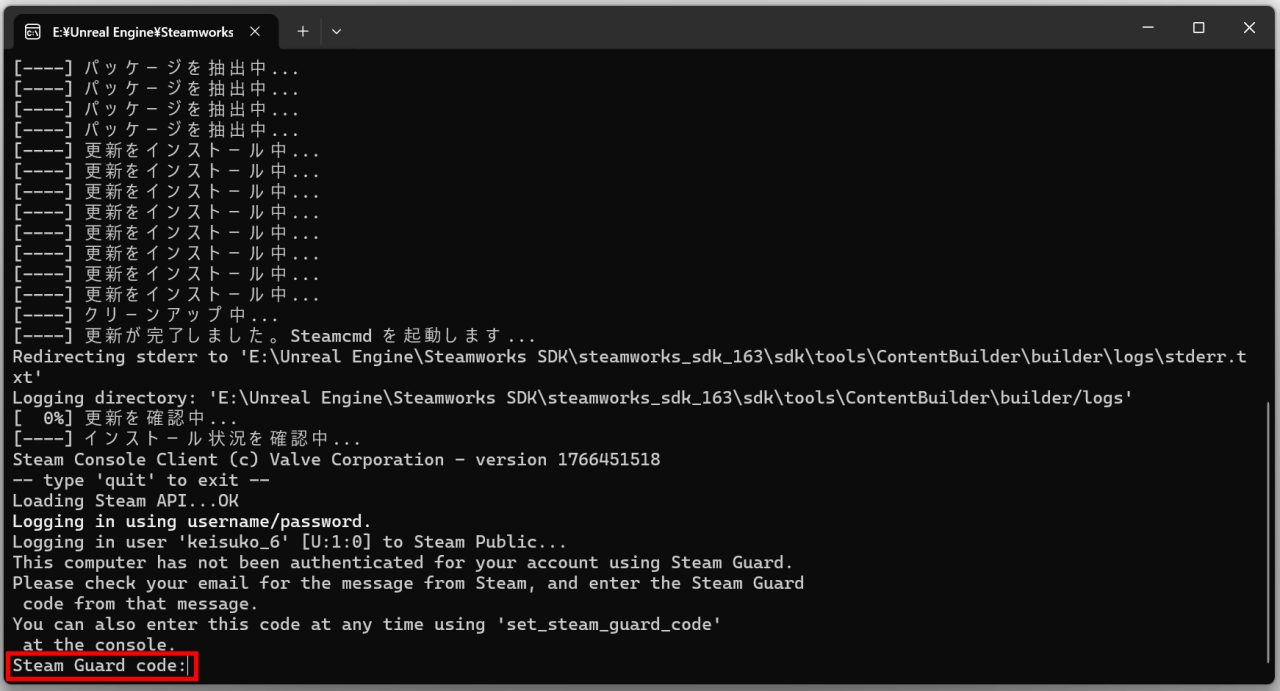Click the 'Logging directory:' output line
Viewport: 1280px width, 691px height.
click(572, 397)
